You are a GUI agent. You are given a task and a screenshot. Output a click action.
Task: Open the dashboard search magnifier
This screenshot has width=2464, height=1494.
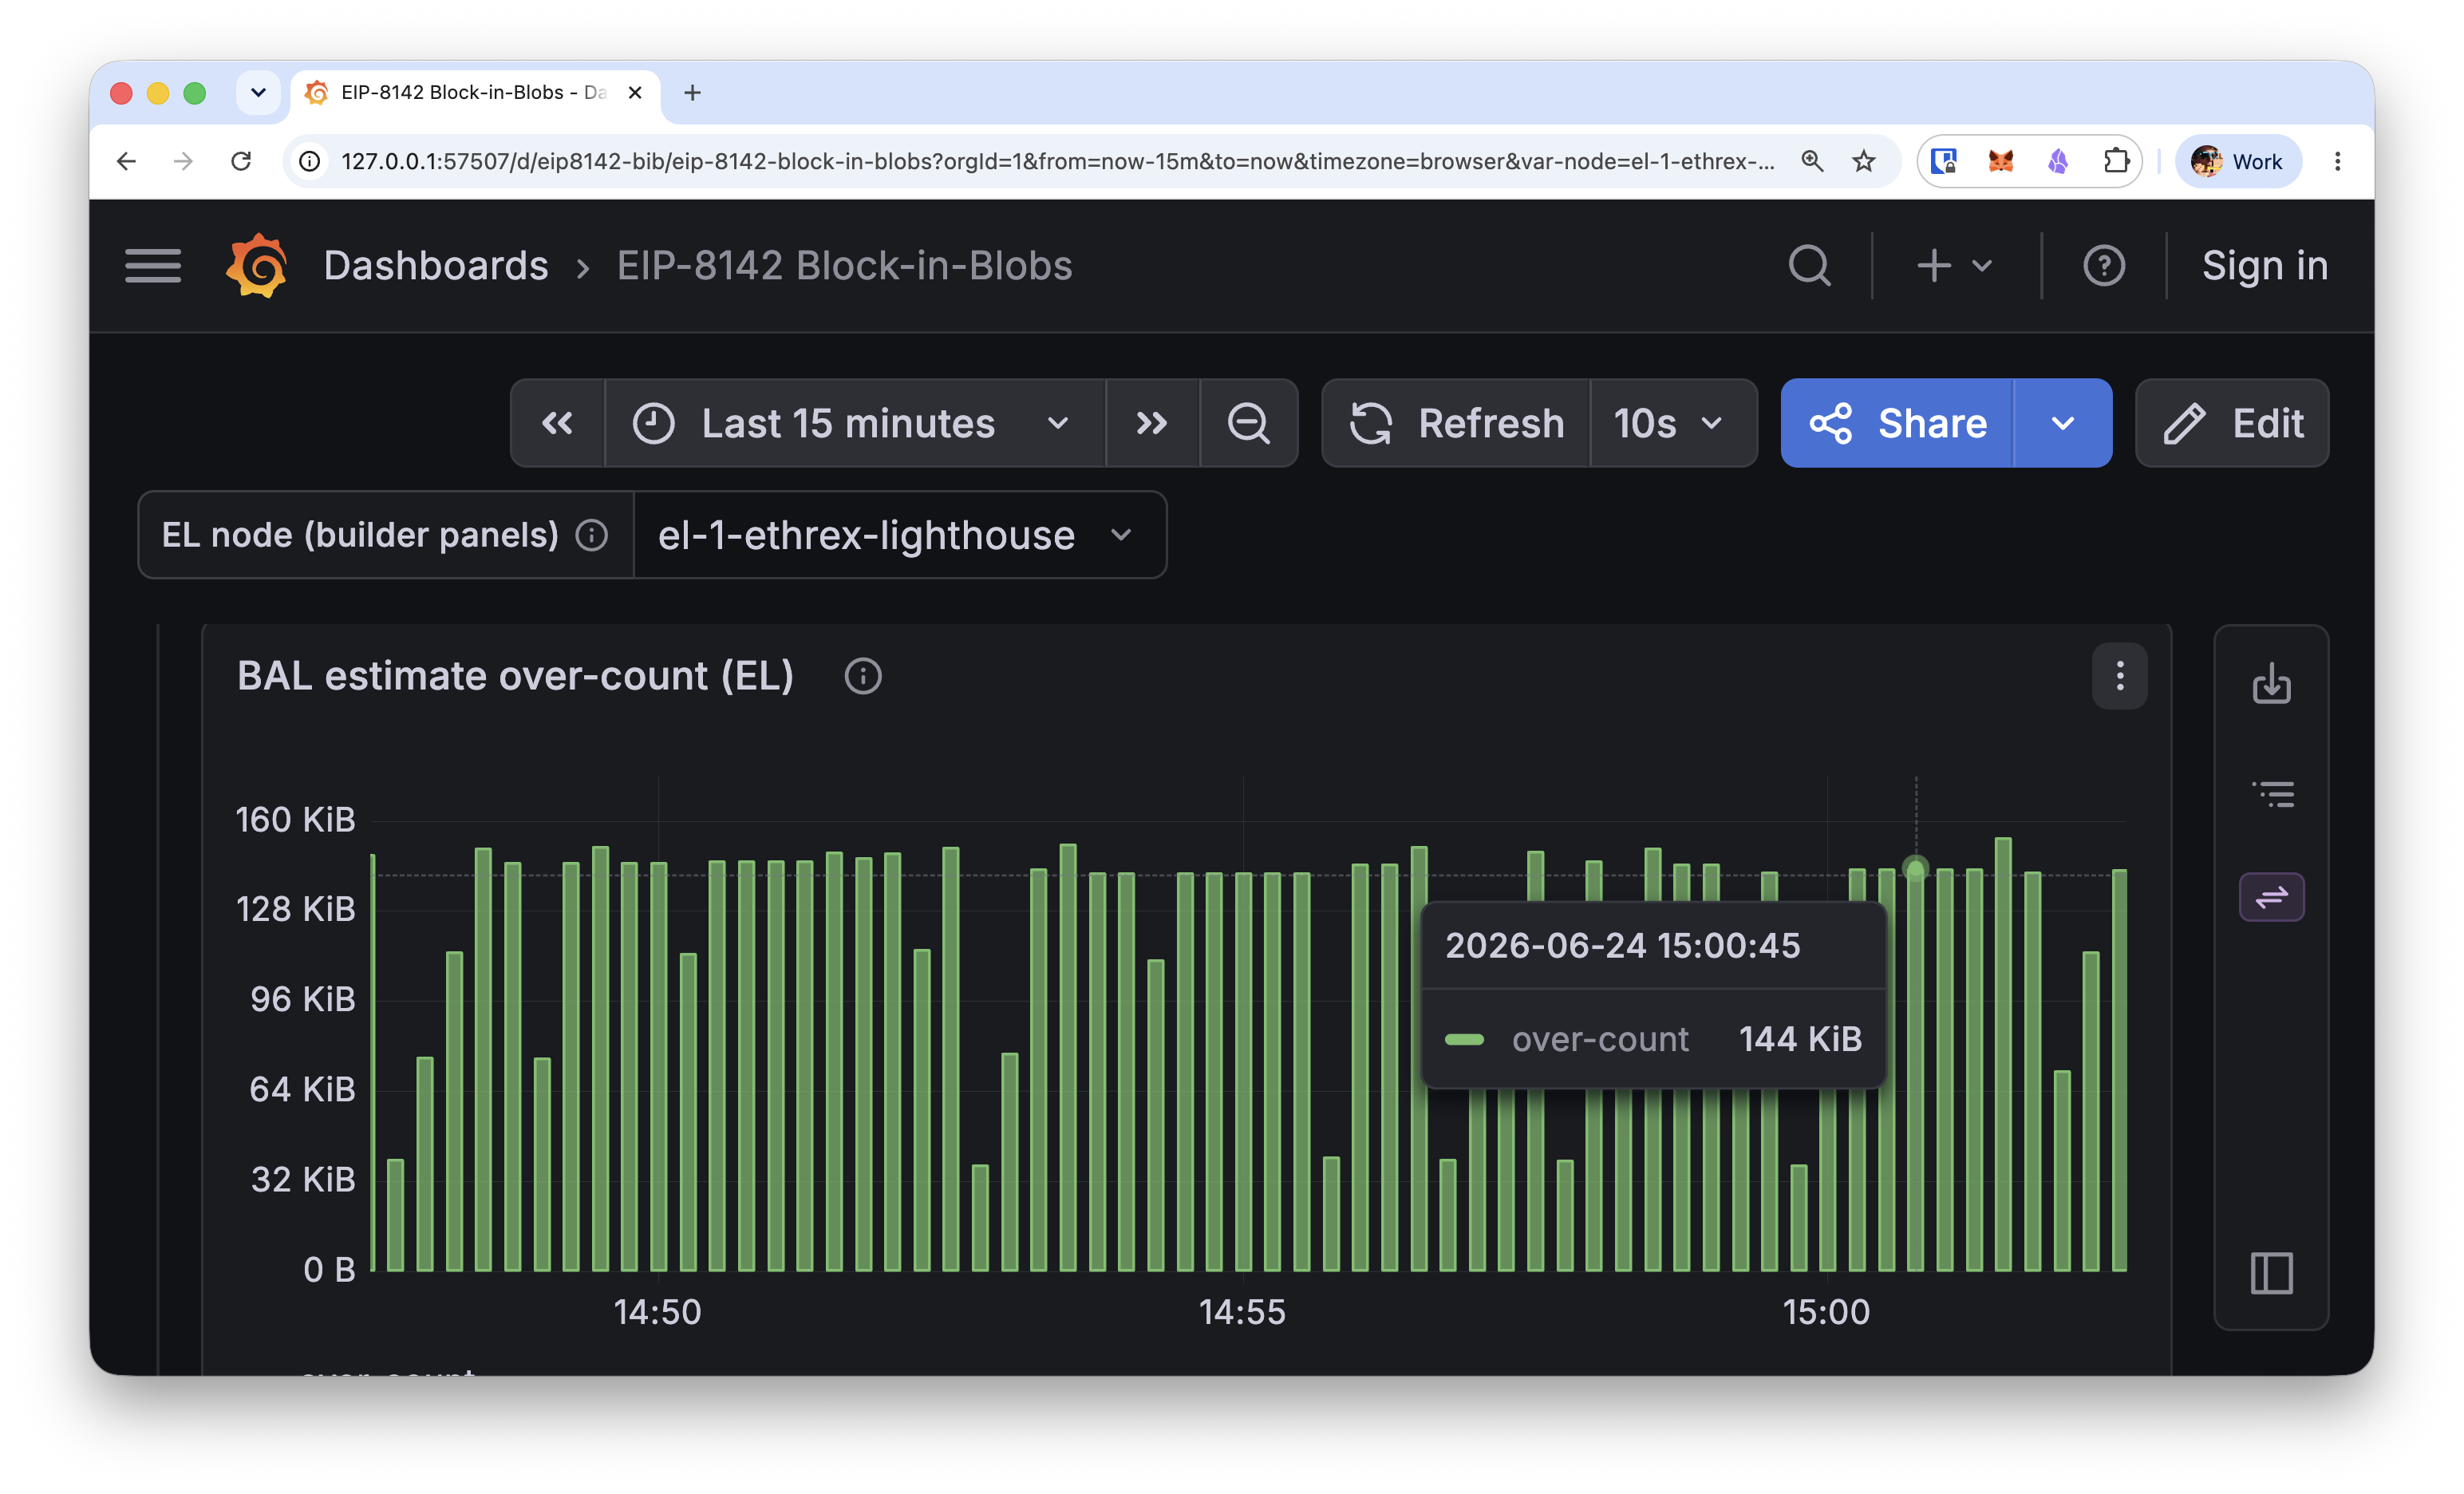point(1808,266)
